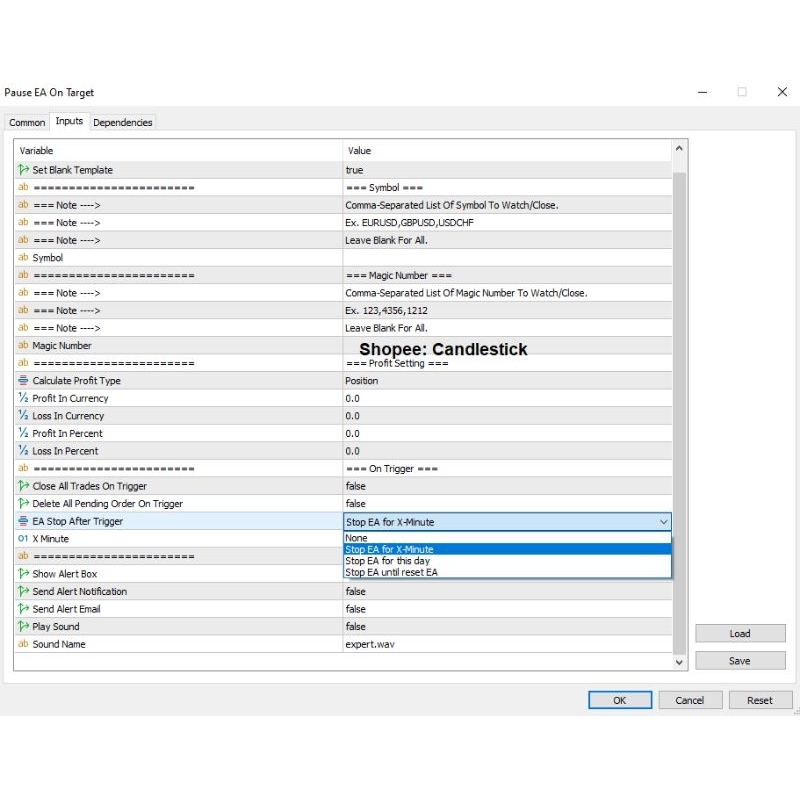Screen dimensions: 800x800
Task: Click the EA Stop After Trigger icon
Action: point(23,521)
